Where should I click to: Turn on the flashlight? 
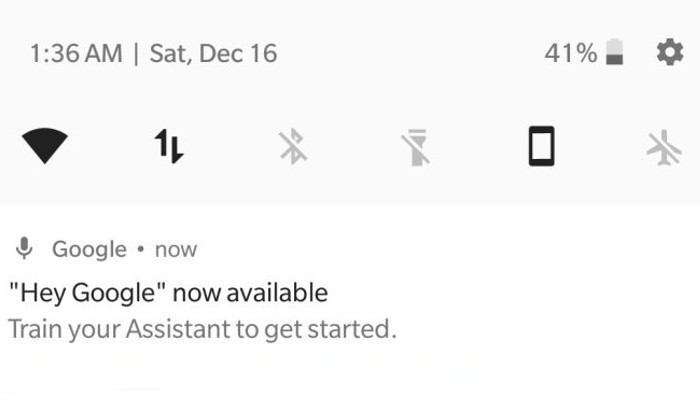pos(416,149)
